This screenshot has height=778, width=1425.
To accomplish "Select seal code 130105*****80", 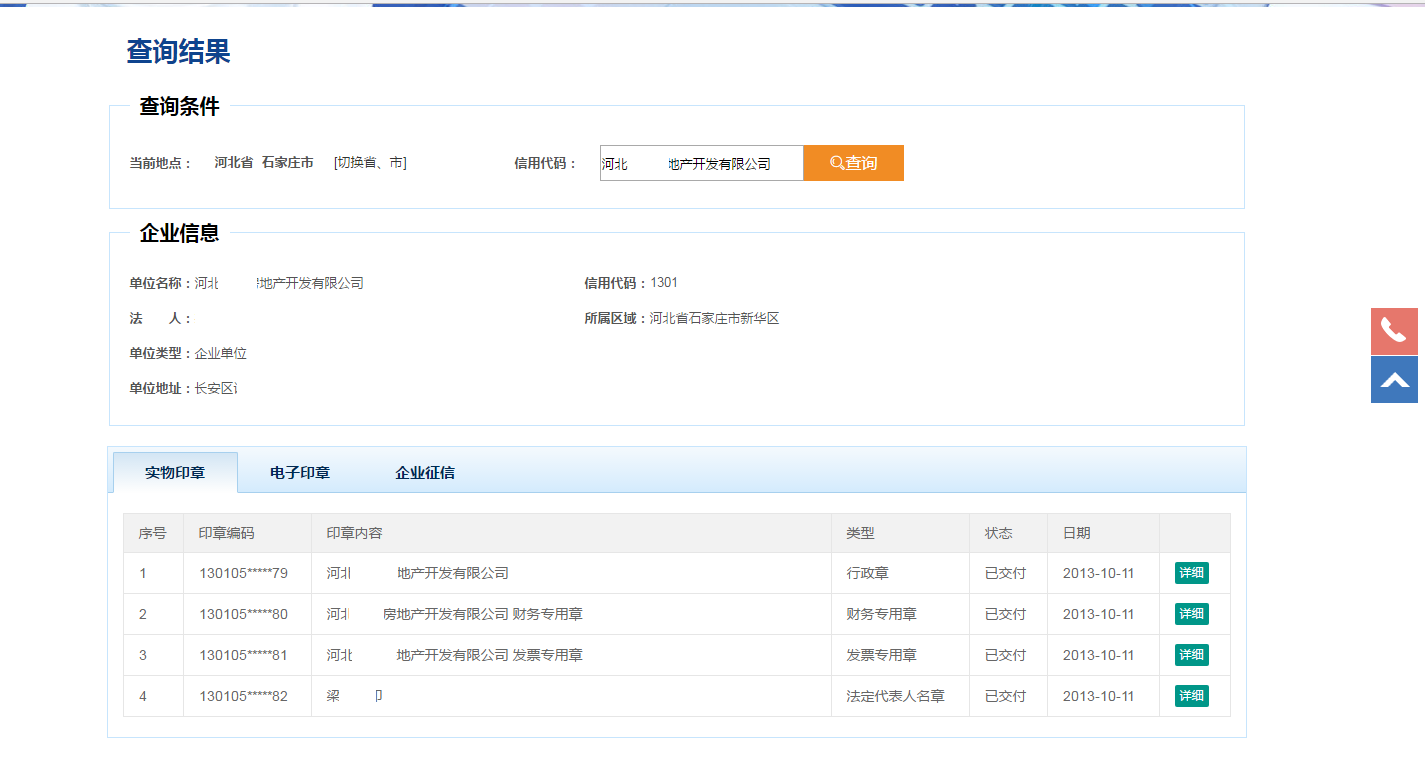I will [243, 614].
